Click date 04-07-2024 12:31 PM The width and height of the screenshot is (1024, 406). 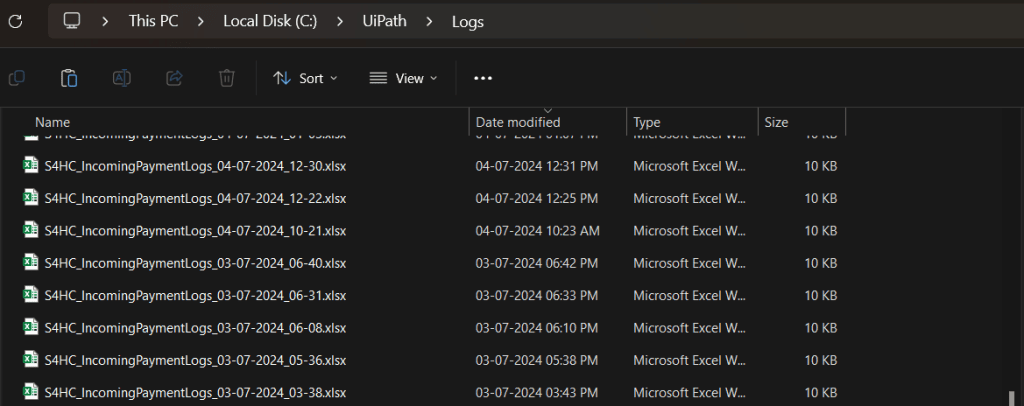point(536,166)
